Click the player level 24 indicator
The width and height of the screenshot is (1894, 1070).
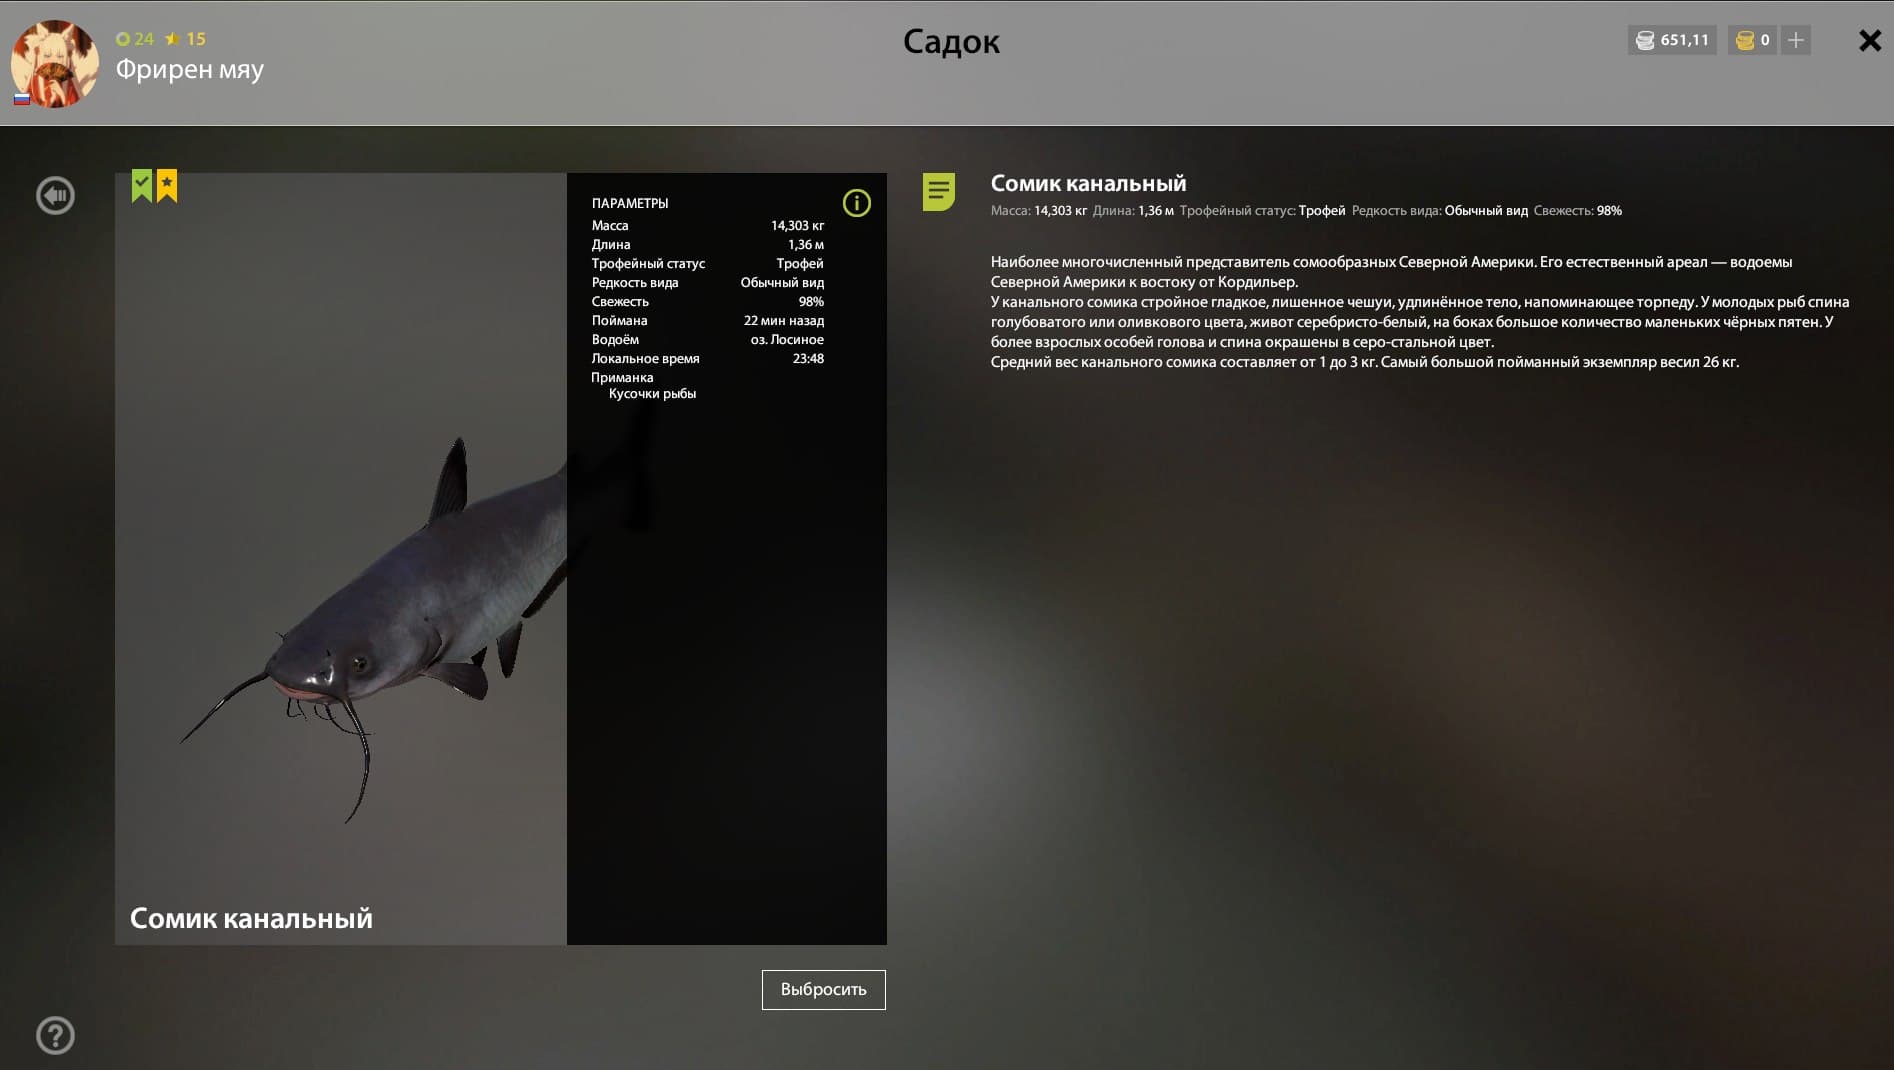tap(135, 39)
